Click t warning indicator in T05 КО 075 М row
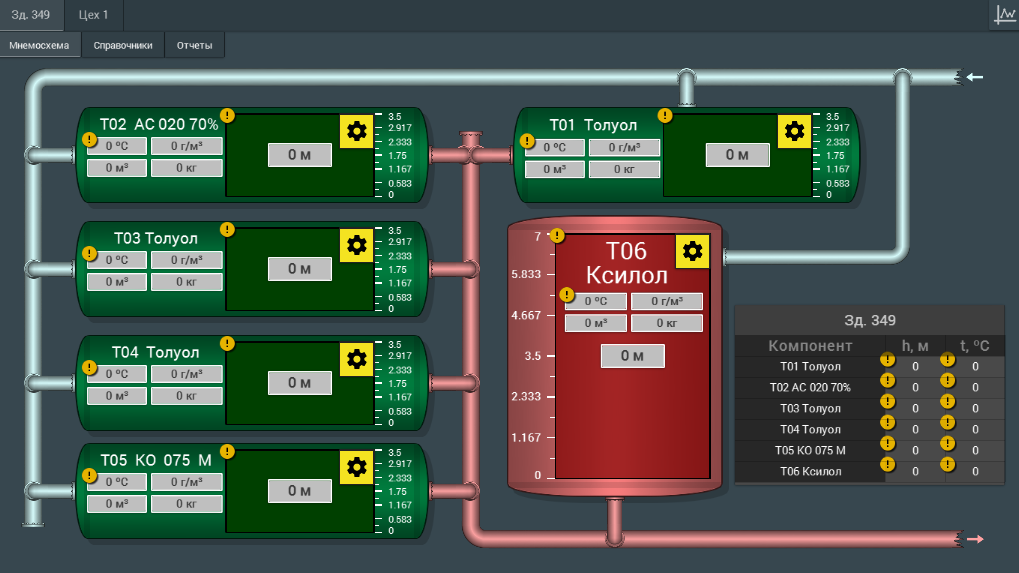Screen dimensions: 1019x573 (x=948, y=443)
